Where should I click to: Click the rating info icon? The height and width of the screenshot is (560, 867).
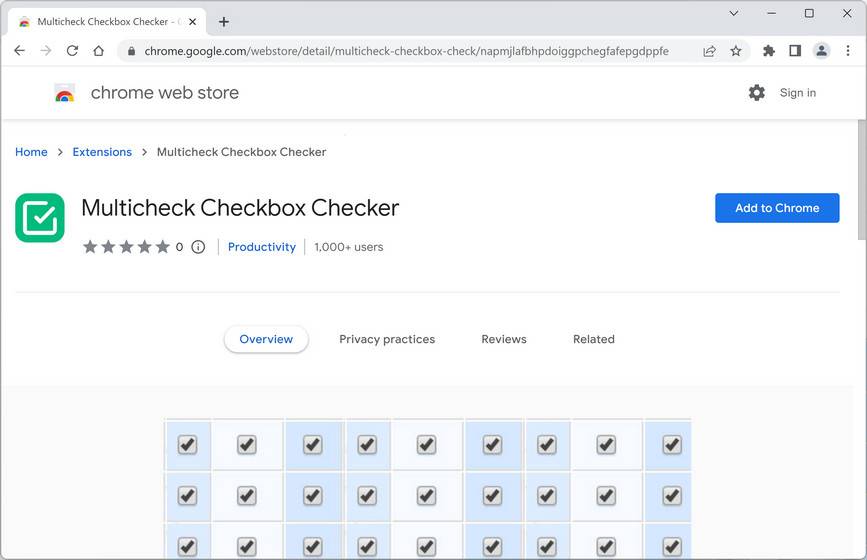198,247
